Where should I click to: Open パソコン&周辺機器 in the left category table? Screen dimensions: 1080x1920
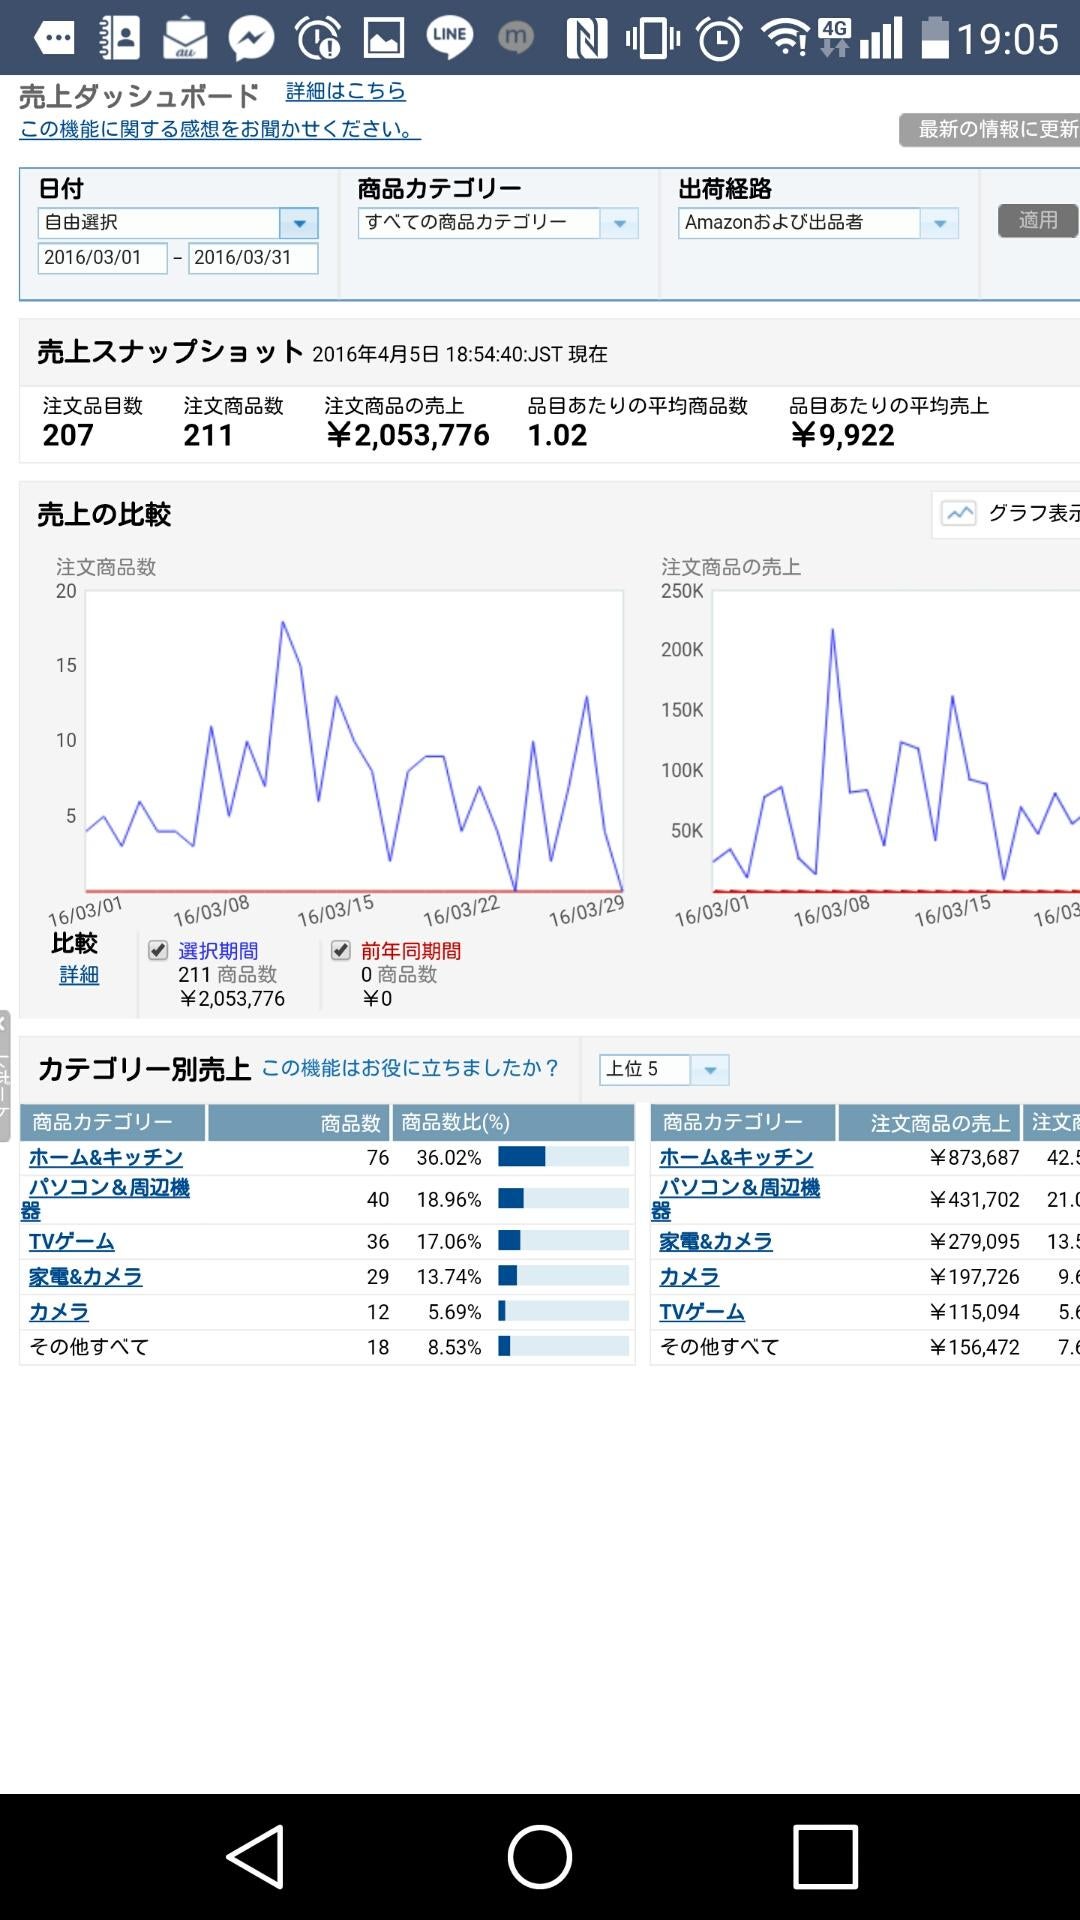pyautogui.click(x=106, y=1199)
